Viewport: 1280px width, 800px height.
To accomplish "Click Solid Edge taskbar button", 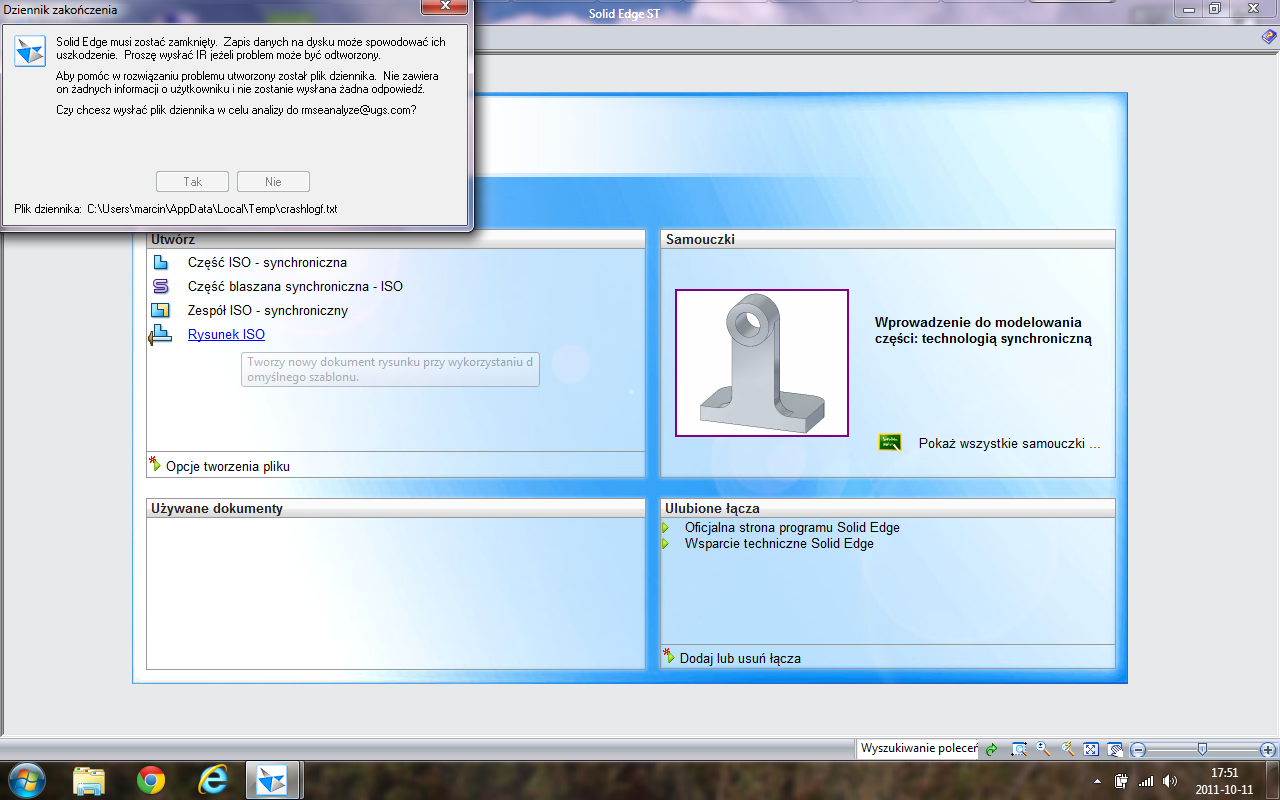I will [272, 779].
